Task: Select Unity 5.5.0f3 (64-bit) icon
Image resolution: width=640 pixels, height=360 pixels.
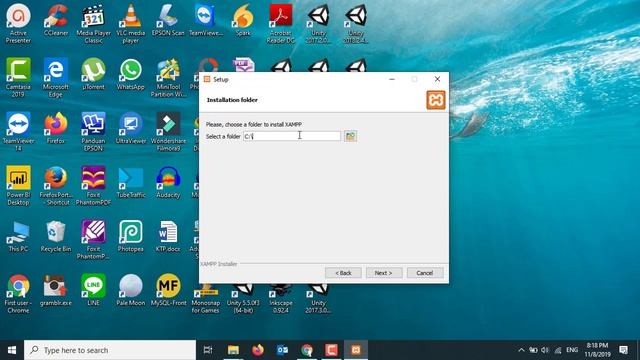Action: (243, 300)
